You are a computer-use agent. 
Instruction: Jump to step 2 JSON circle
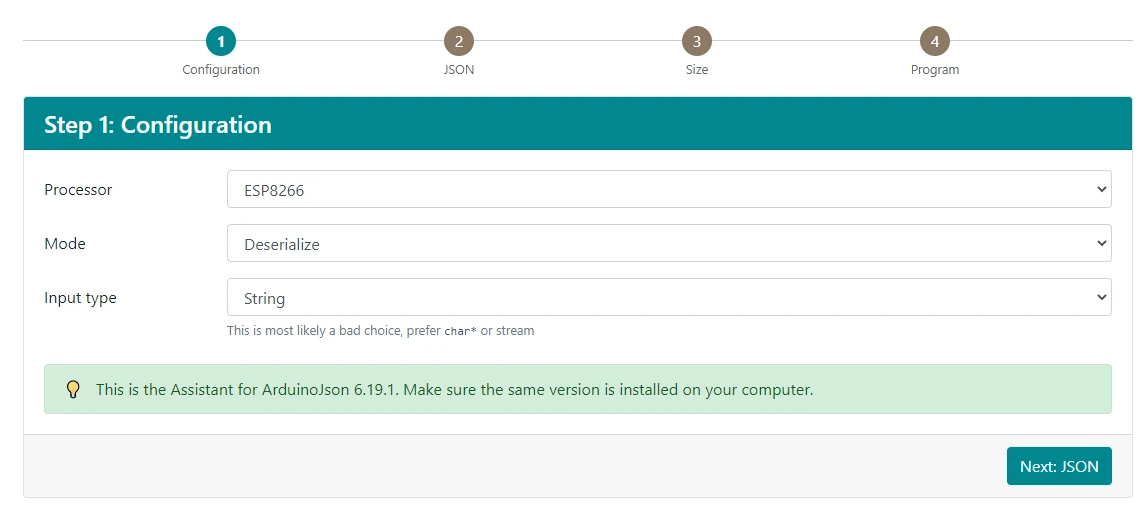(459, 42)
